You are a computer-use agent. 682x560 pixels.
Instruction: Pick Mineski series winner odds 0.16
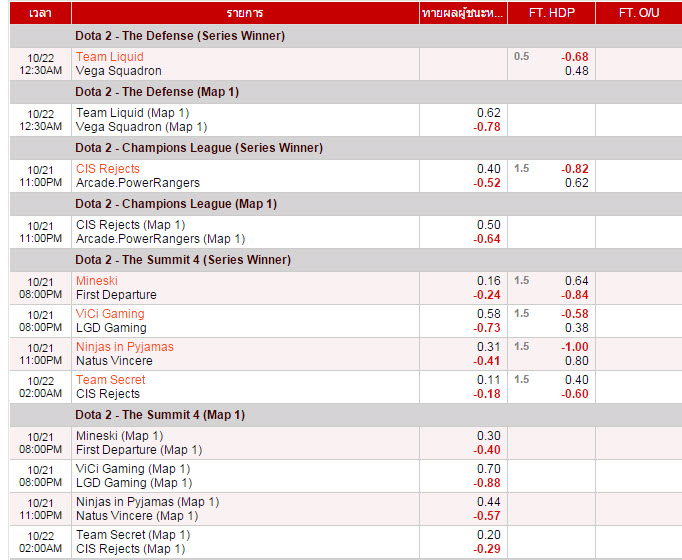coord(488,281)
